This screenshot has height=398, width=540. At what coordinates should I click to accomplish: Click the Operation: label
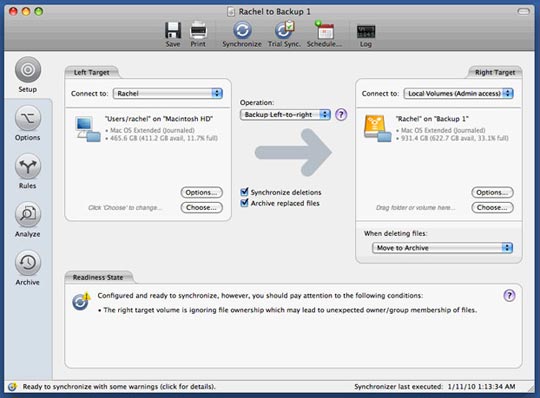[x=257, y=103]
